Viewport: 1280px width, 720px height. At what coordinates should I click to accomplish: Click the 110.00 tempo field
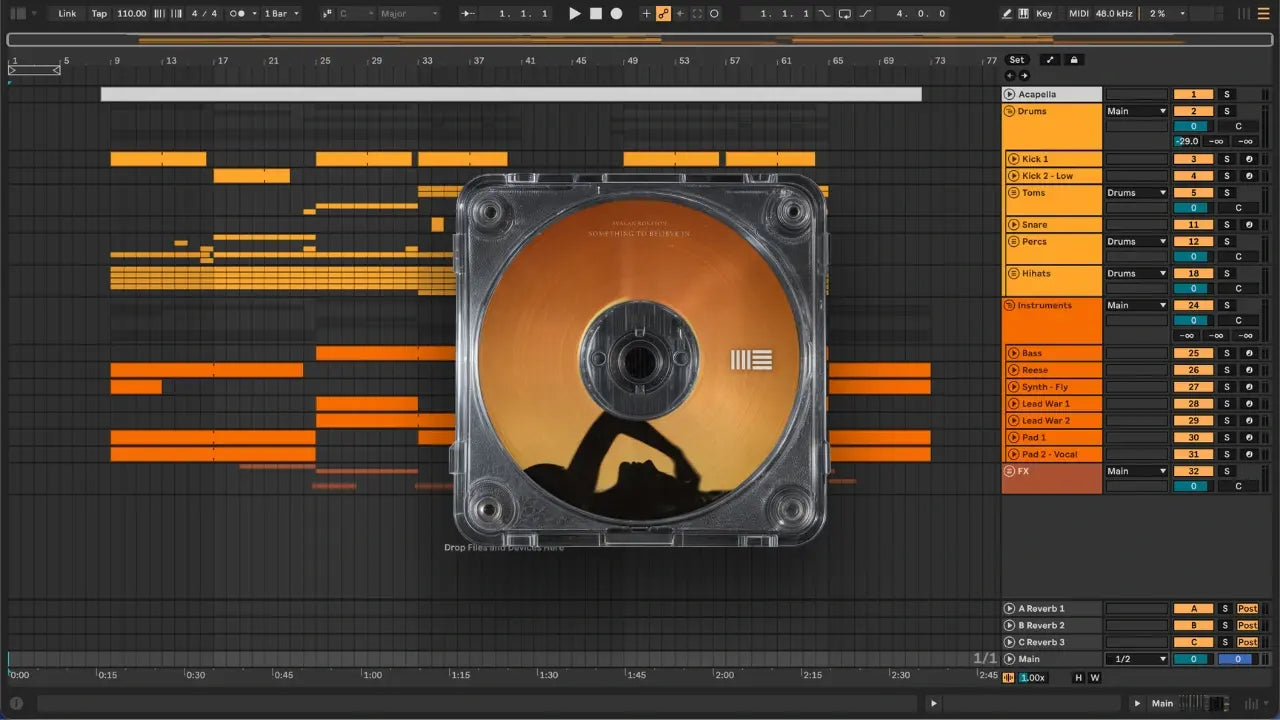131,14
